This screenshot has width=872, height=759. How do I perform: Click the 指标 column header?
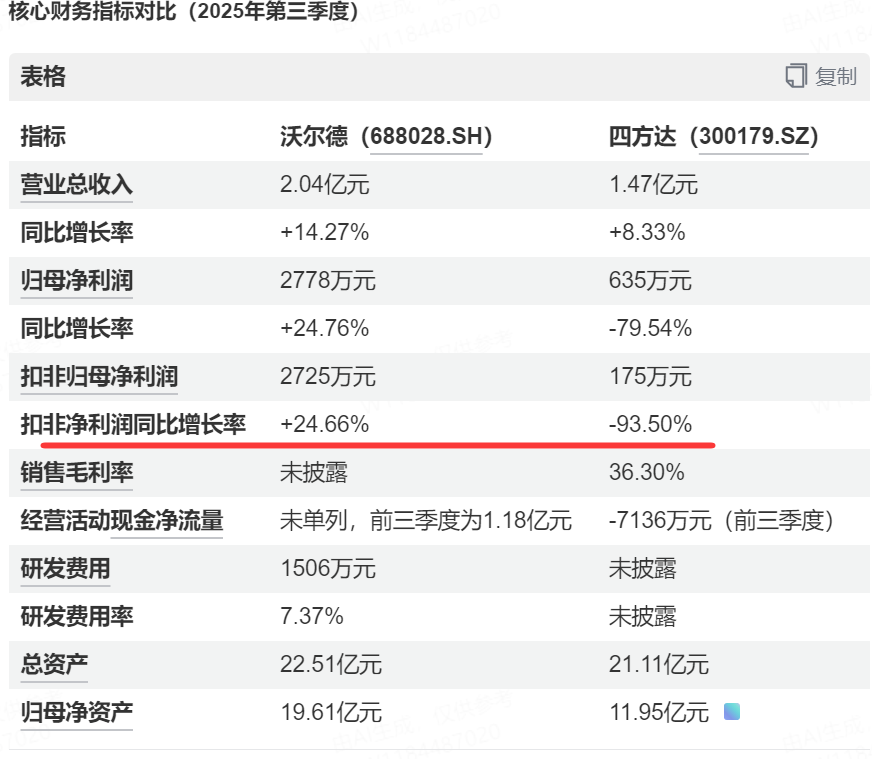[43, 137]
